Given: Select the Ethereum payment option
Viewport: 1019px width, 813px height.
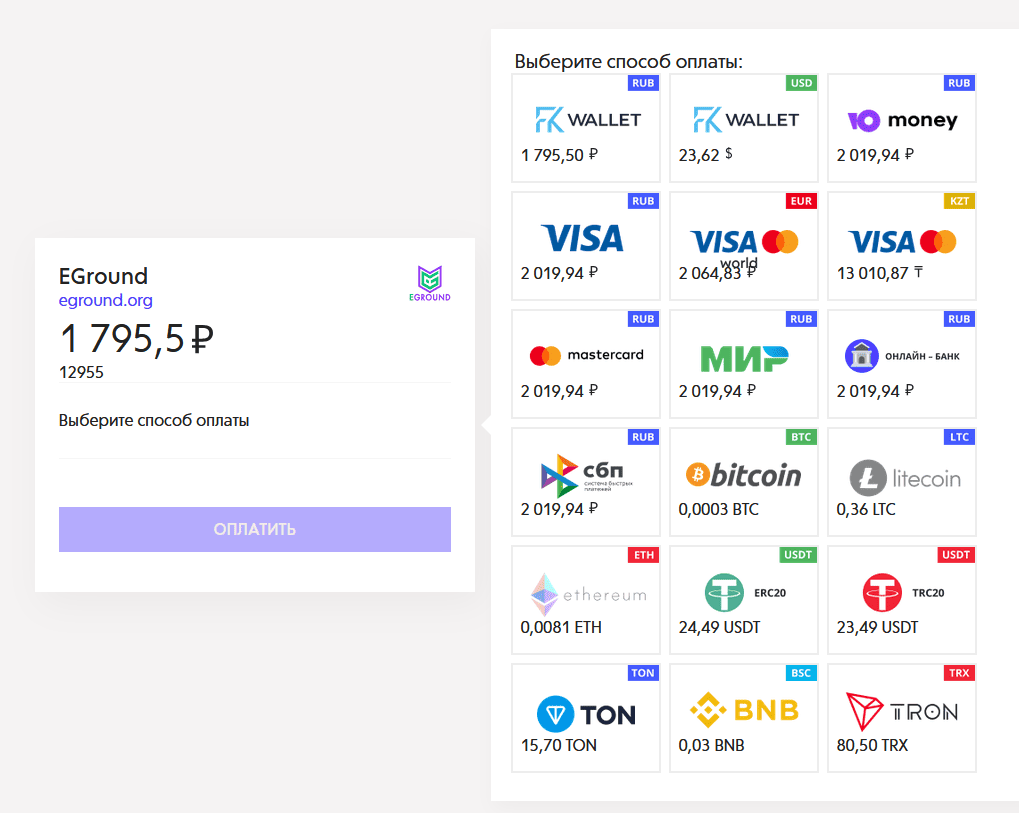Looking at the screenshot, I should point(586,600).
